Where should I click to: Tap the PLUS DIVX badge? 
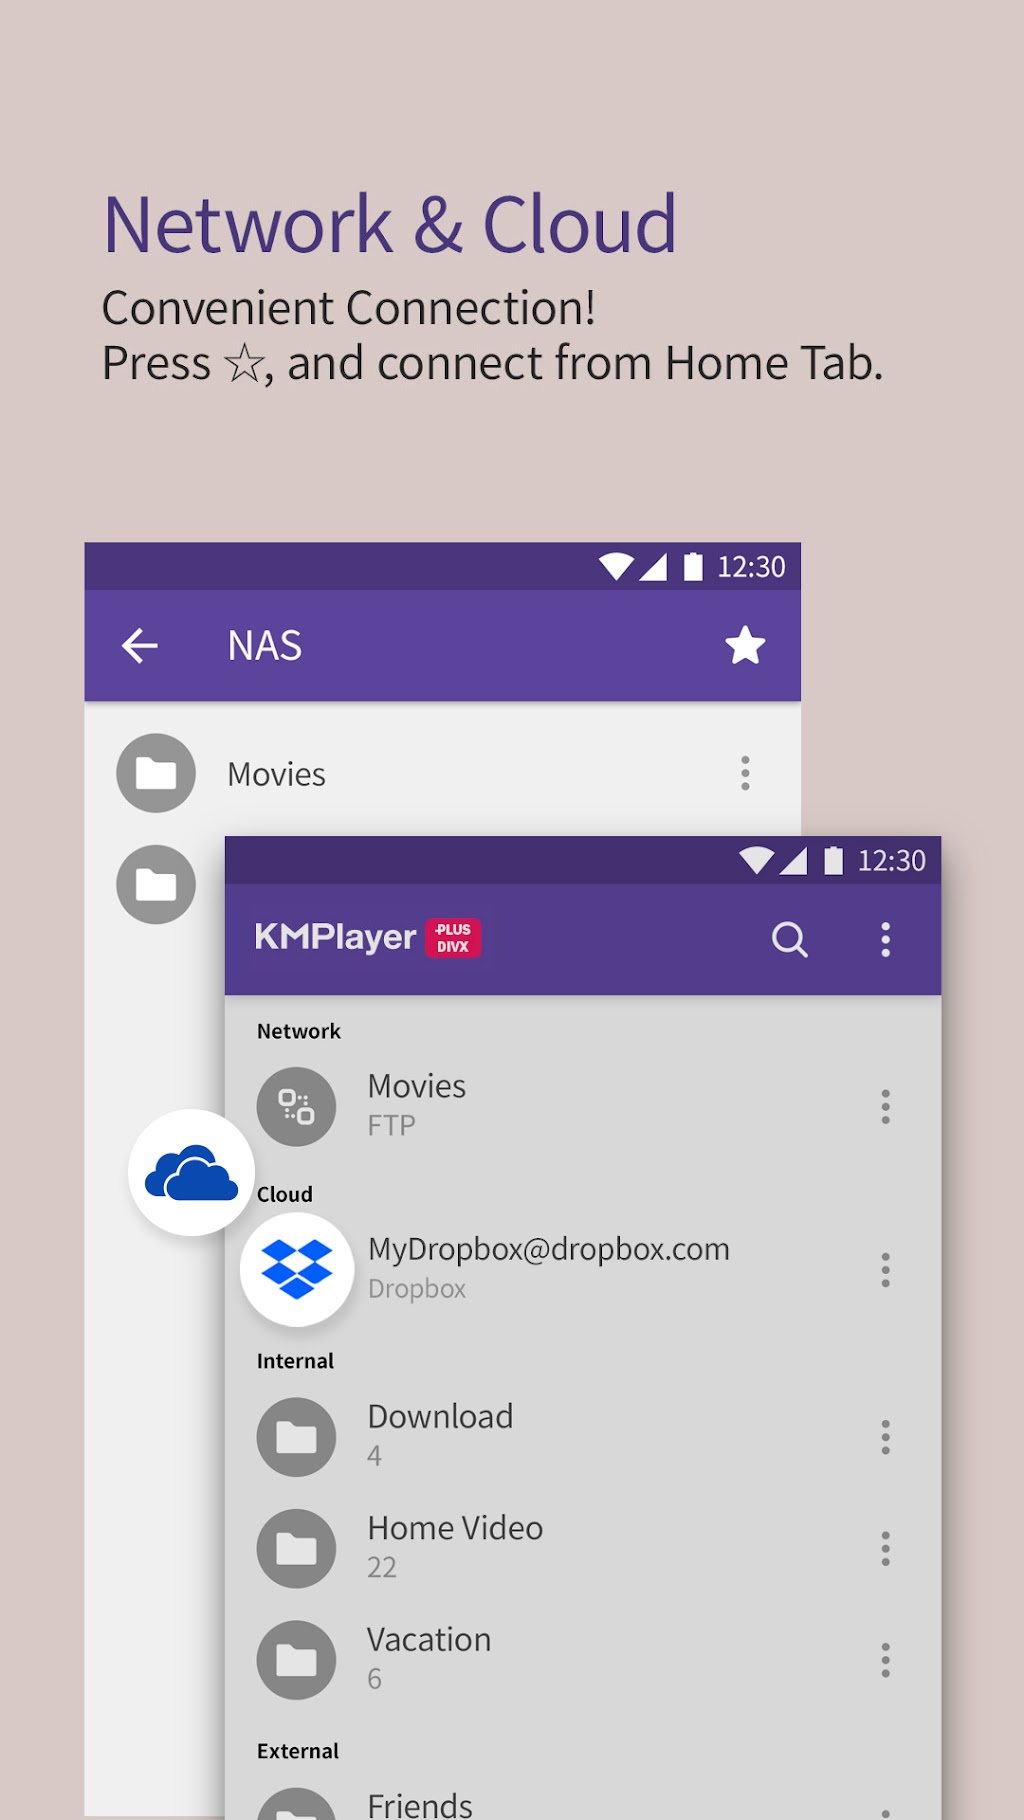coord(453,938)
